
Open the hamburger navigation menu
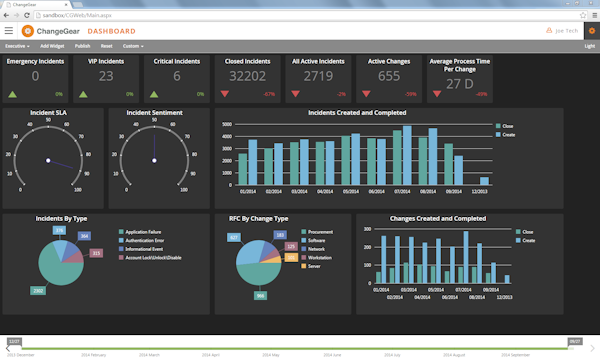point(9,31)
